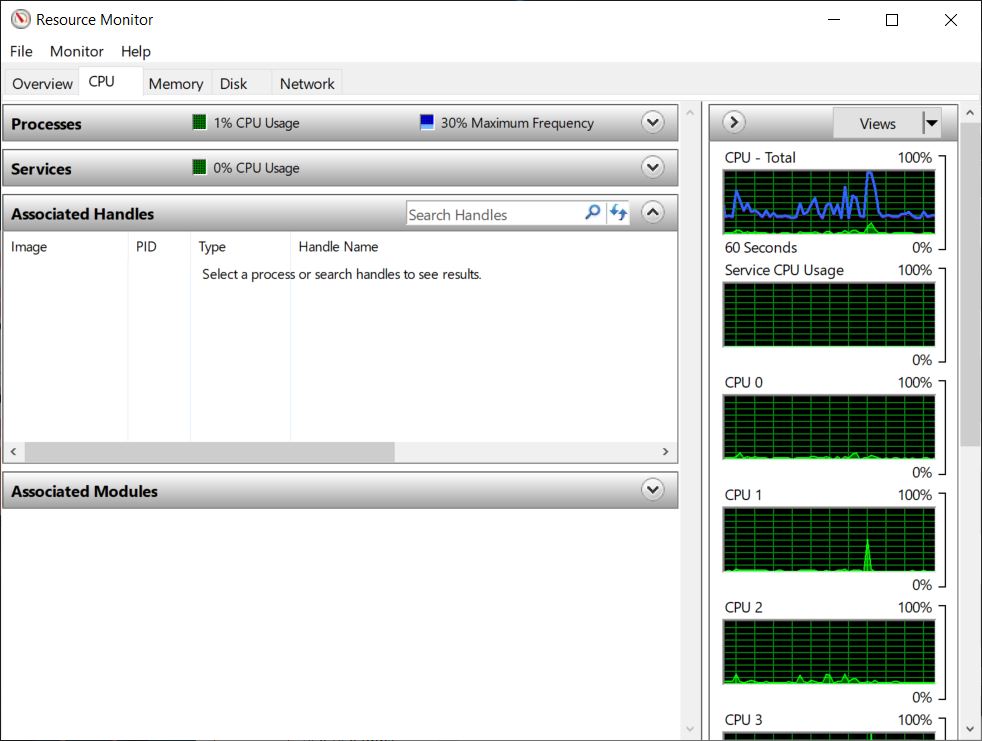The width and height of the screenshot is (982, 741).
Task: Click the green CPU Usage indicator in Processes
Action: 200,123
